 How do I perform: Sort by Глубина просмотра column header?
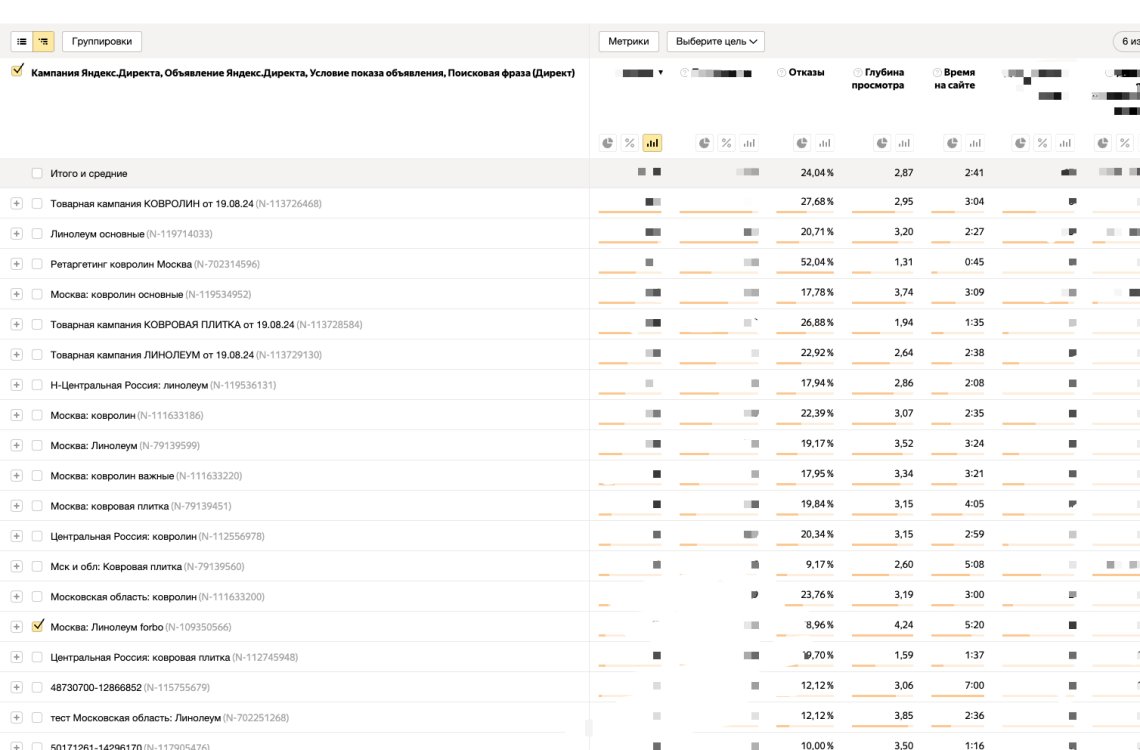click(x=878, y=78)
